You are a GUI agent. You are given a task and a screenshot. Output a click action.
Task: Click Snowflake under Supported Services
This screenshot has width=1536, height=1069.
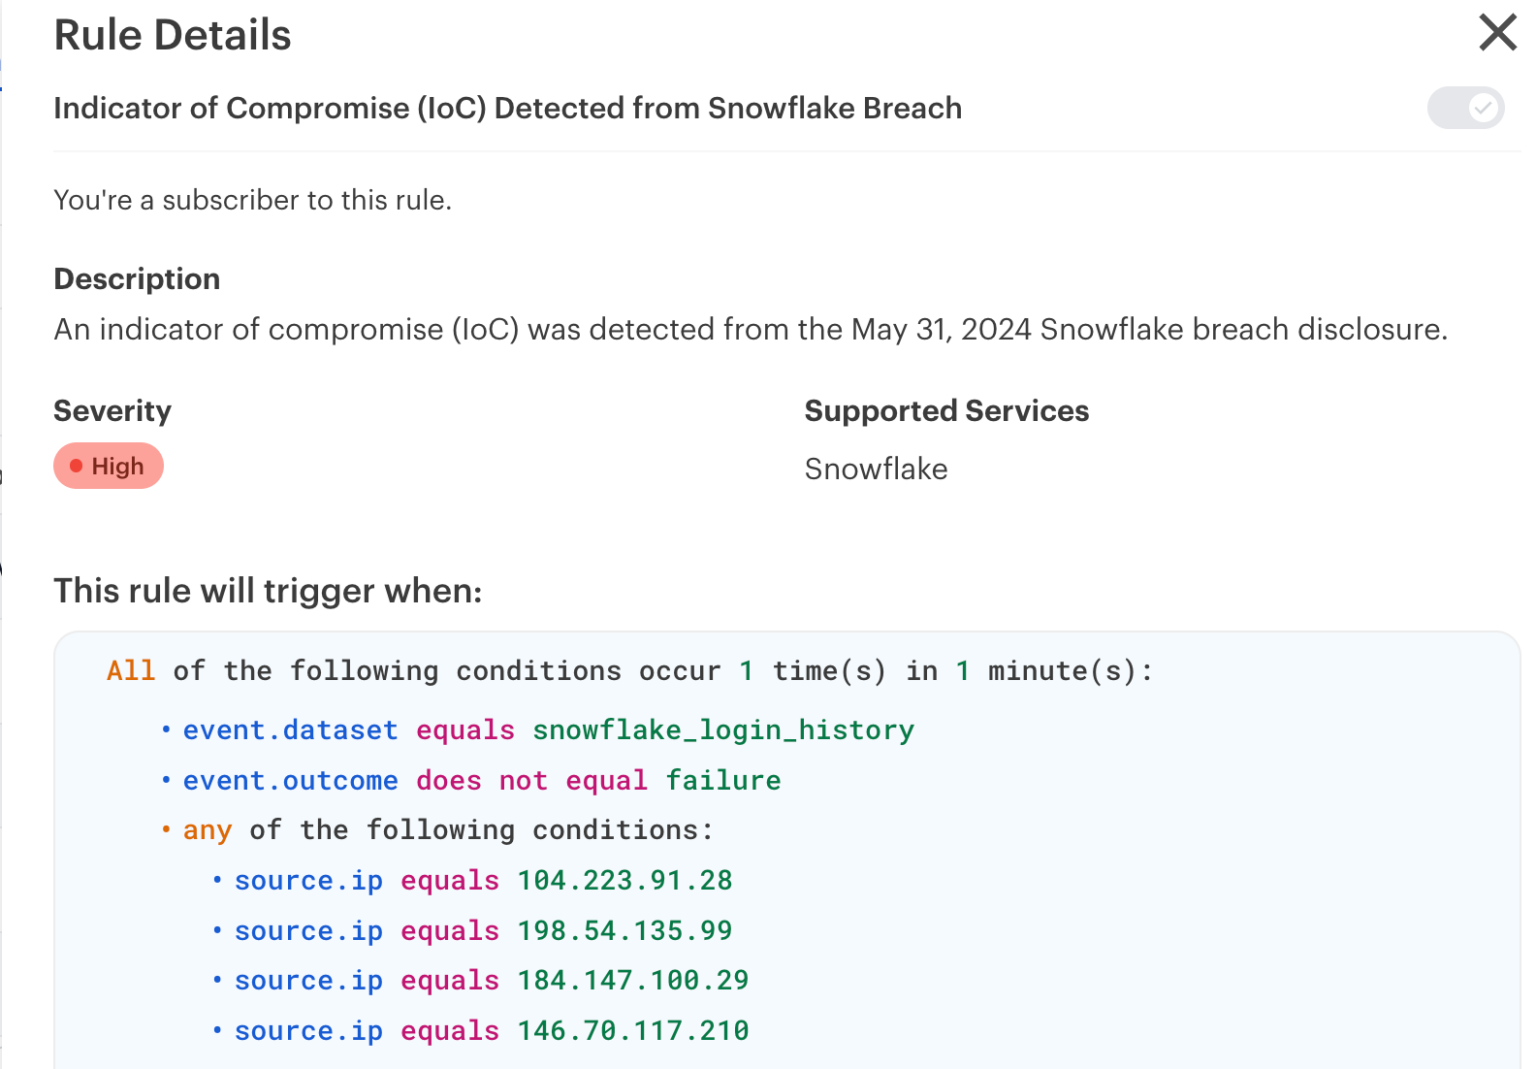coord(876,468)
